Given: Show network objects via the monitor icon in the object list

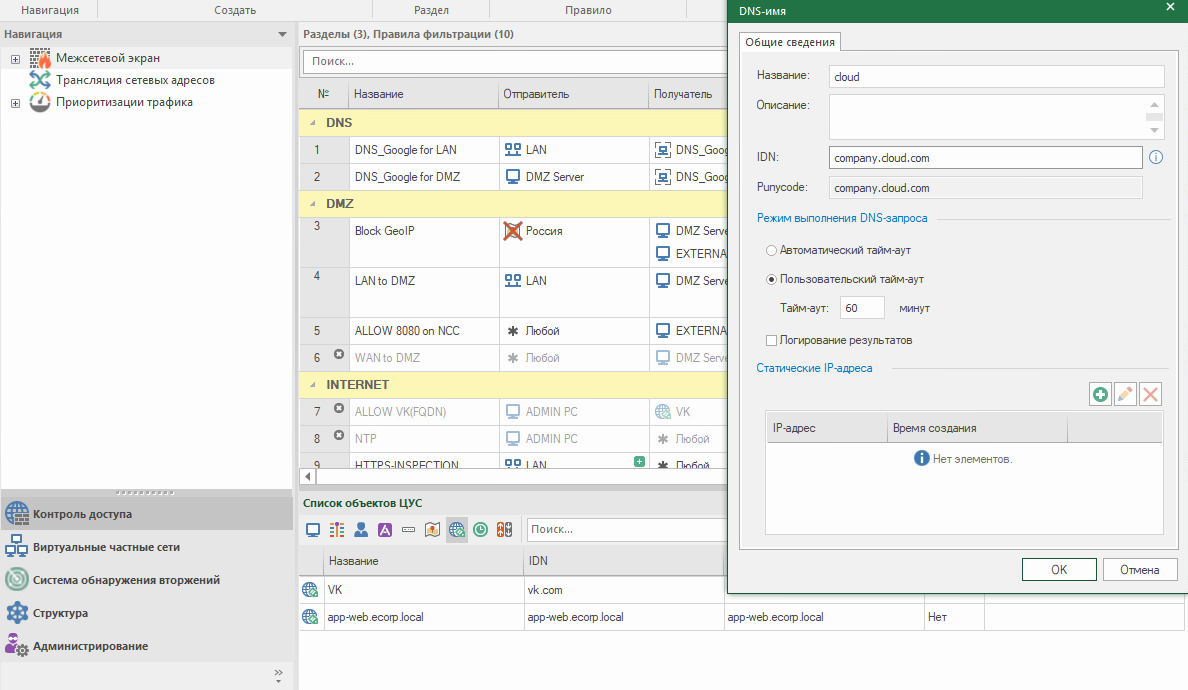Looking at the screenshot, I should tap(313, 529).
